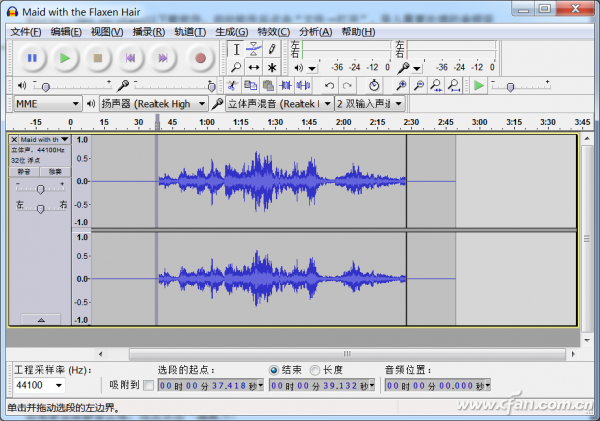
Task: Click the speaker icon on the output meter
Action: (298, 68)
